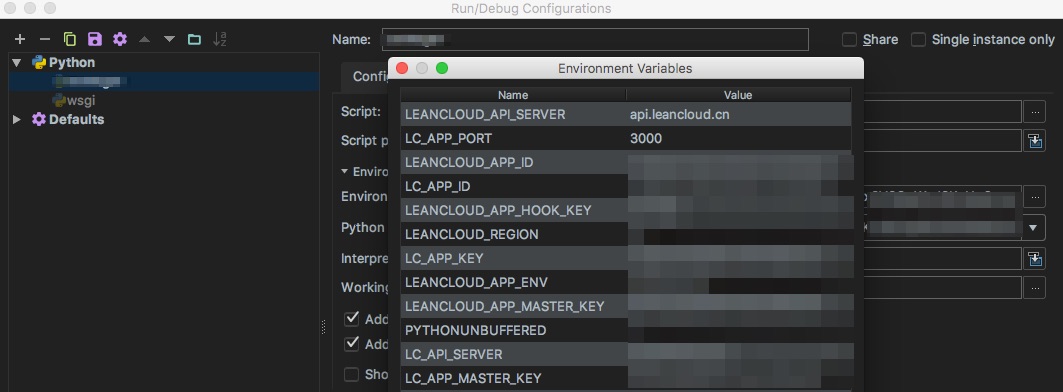The width and height of the screenshot is (1063, 392).
Task: Switch to the Configuration tab
Action: [364, 77]
